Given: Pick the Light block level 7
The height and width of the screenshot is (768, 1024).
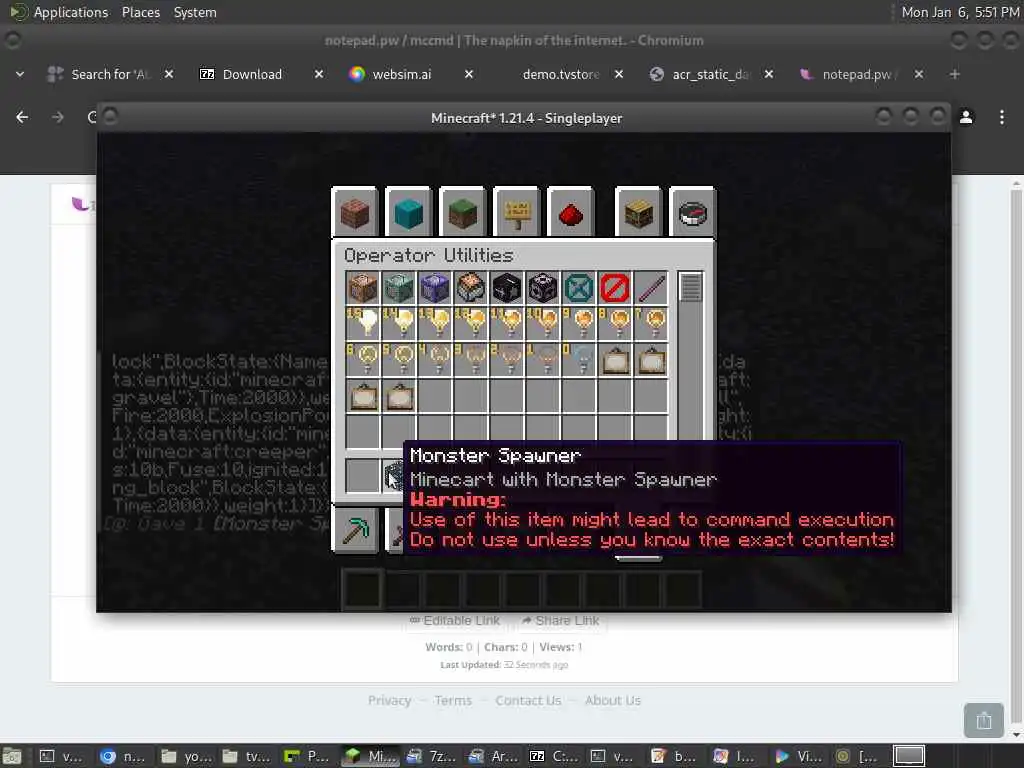Looking at the screenshot, I should pos(650,324).
